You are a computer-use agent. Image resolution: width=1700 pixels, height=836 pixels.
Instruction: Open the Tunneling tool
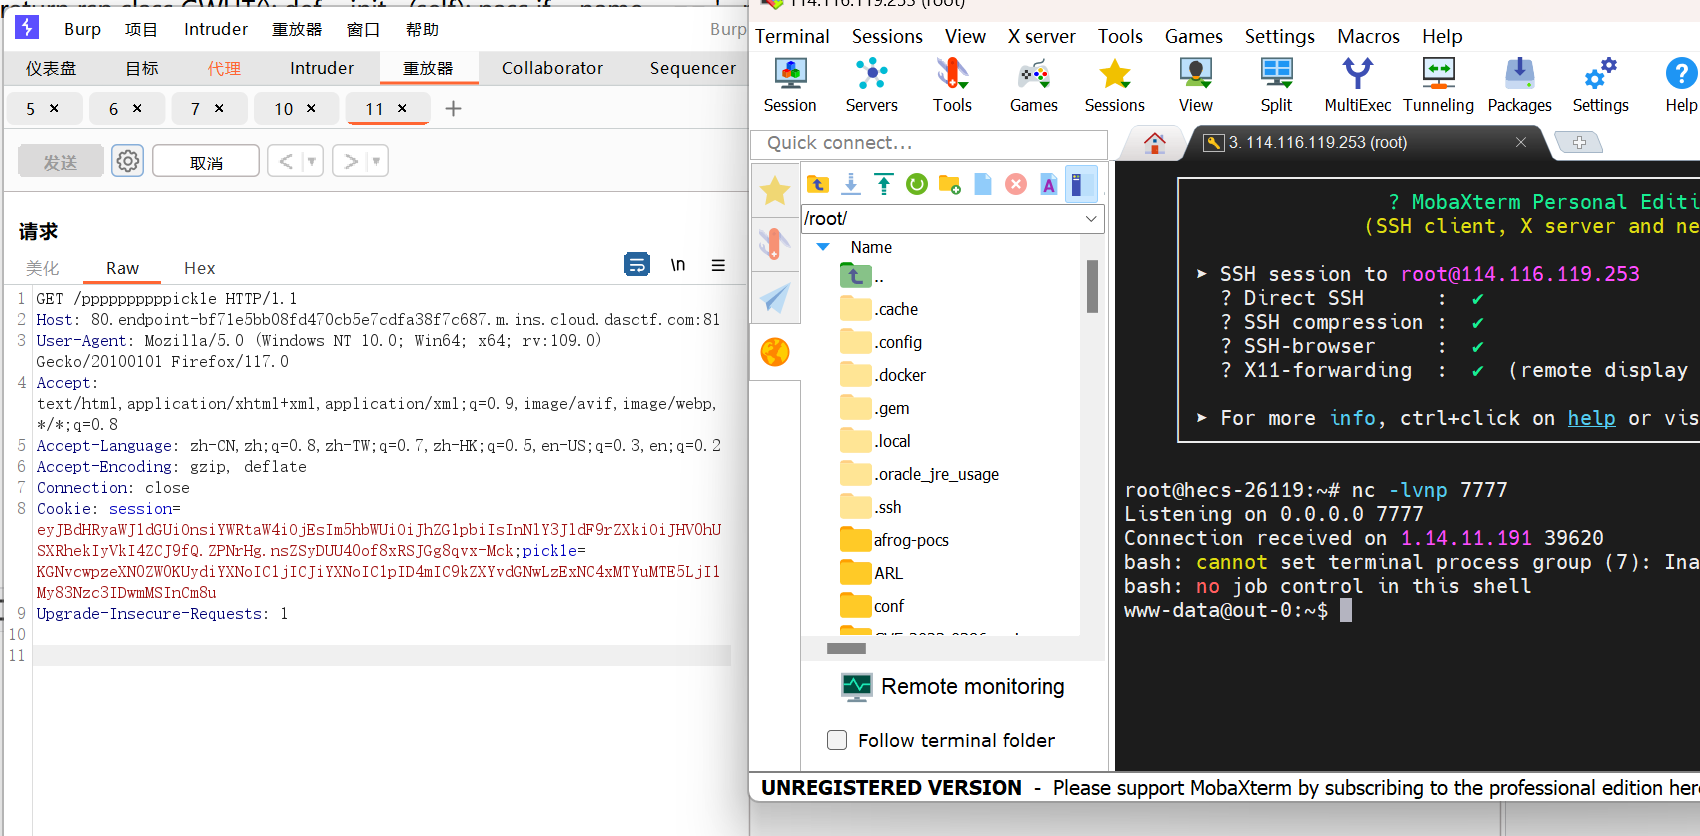(1438, 85)
